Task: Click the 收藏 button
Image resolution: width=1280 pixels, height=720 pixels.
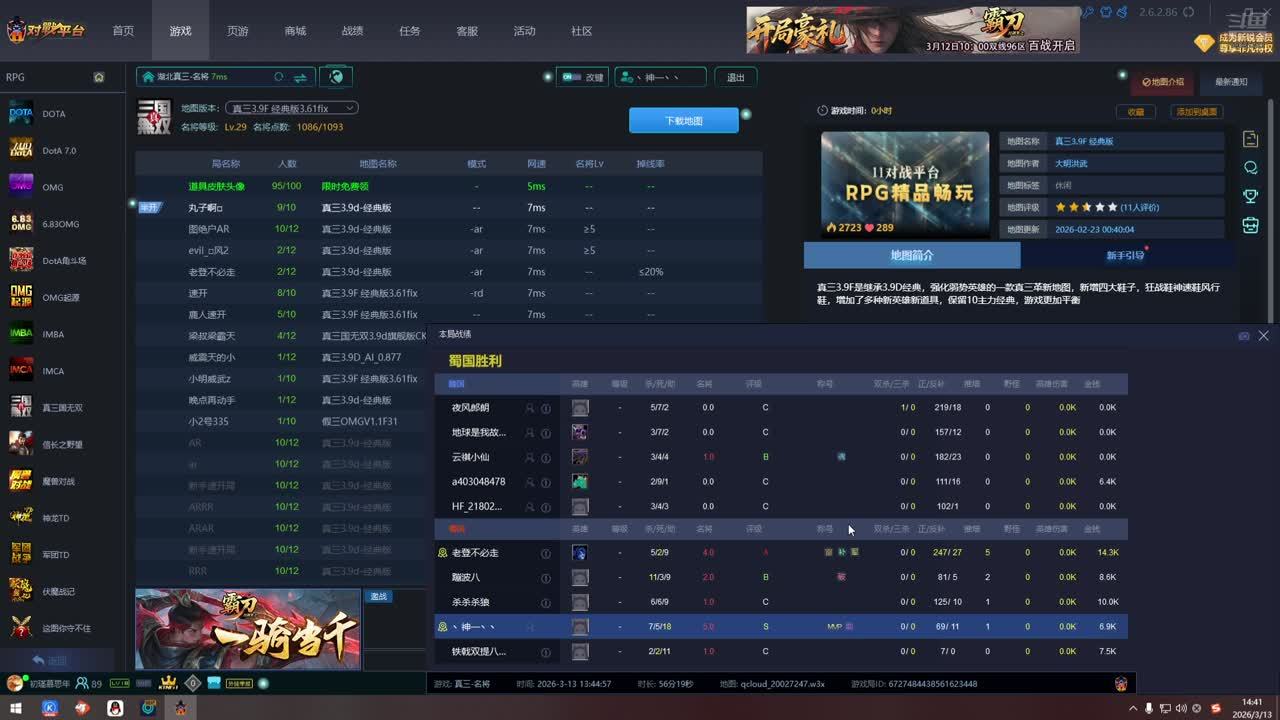Action: coord(1136,112)
